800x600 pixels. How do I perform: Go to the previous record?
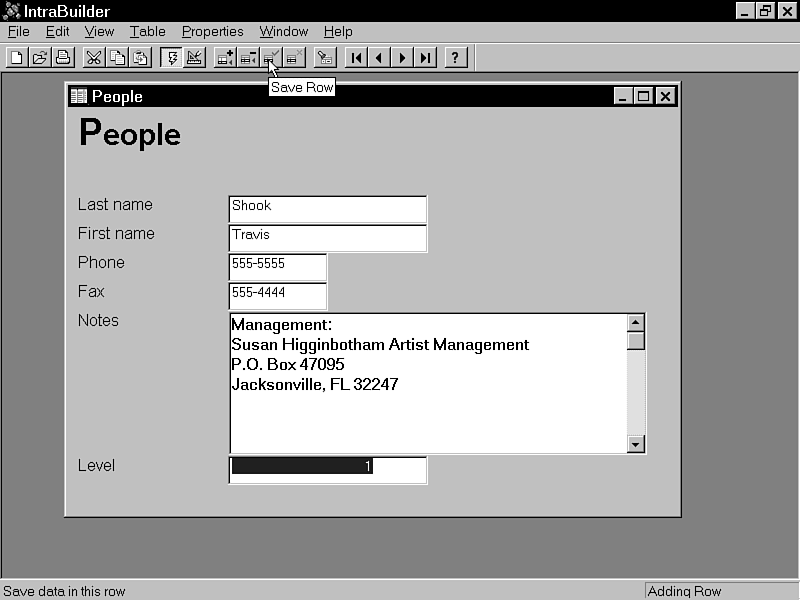click(x=378, y=57)
